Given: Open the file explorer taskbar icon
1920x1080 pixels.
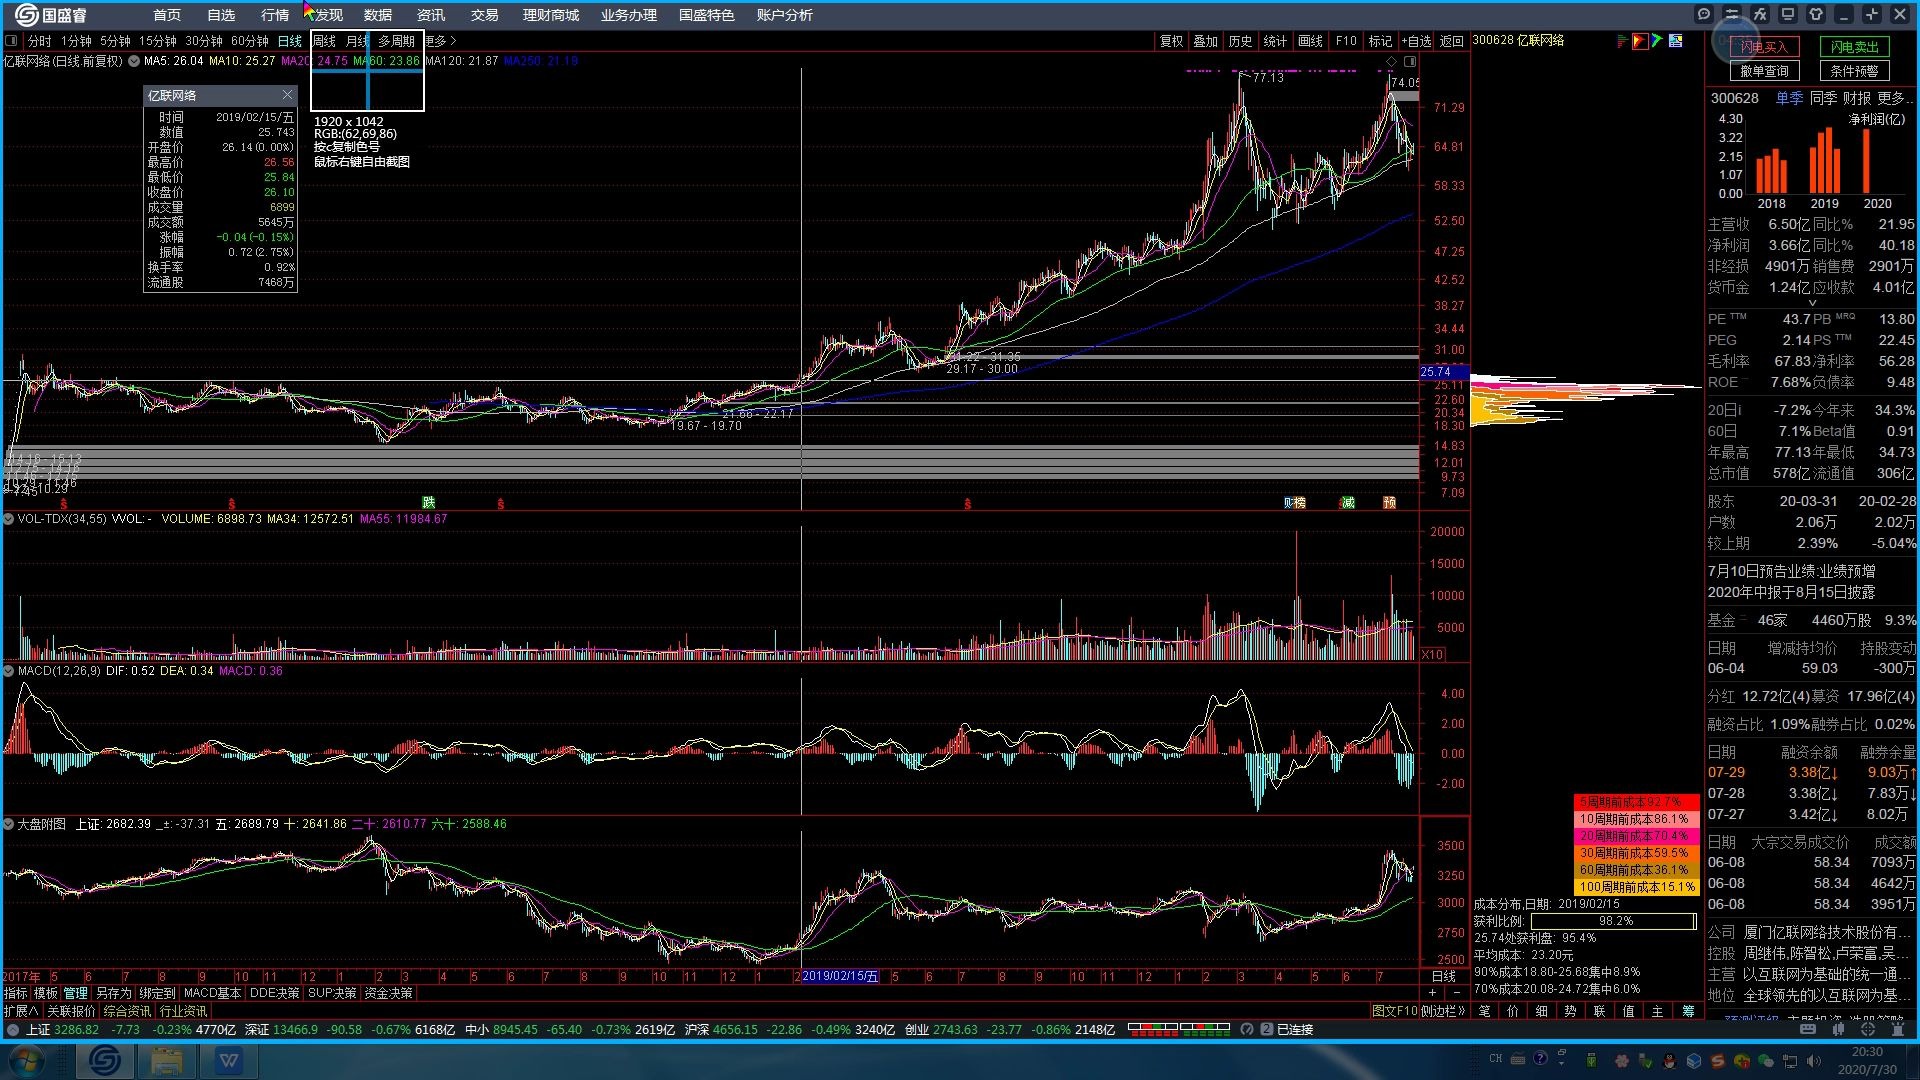Looking at the screenshot, I should tap(167, 1060).
